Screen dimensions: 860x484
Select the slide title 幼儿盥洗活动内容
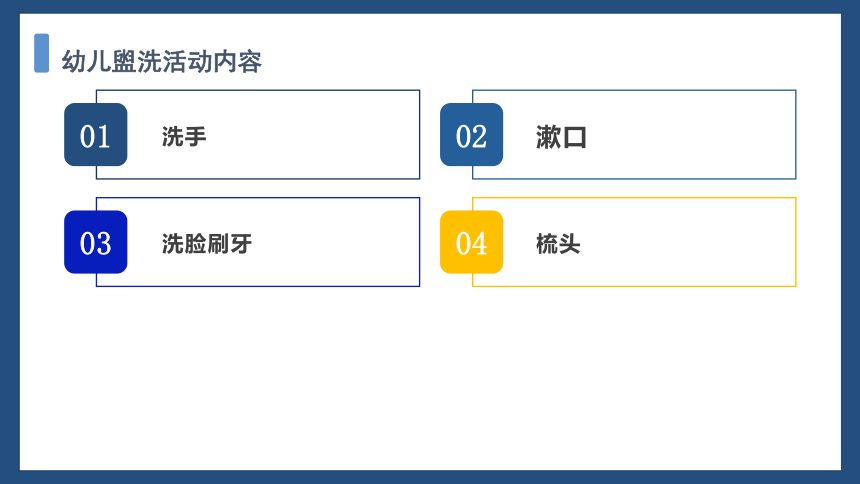(162, 61)
